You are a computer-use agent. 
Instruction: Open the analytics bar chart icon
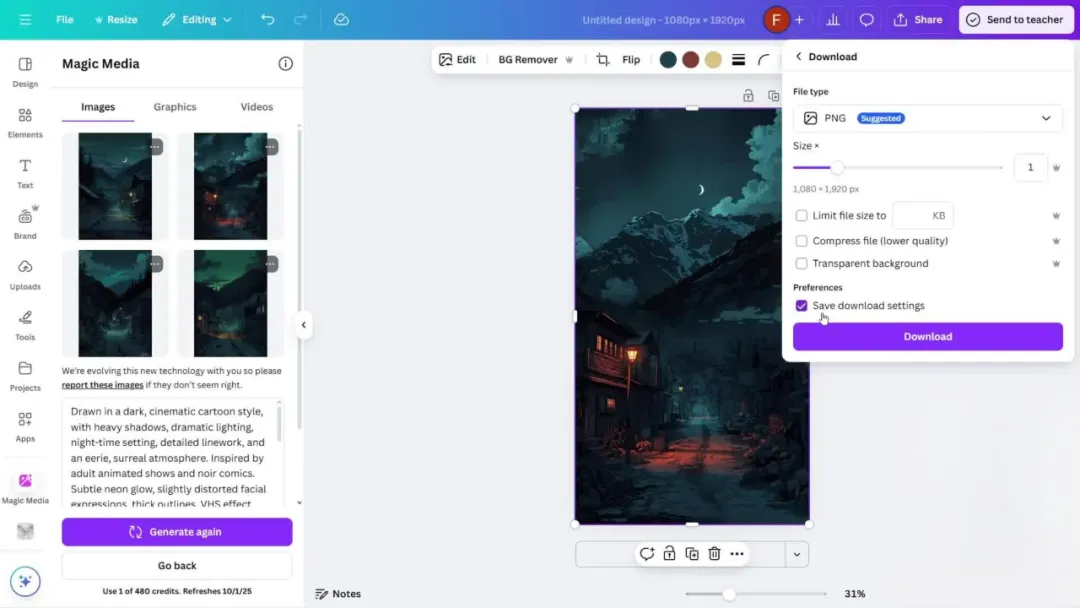tap(832, 20)
